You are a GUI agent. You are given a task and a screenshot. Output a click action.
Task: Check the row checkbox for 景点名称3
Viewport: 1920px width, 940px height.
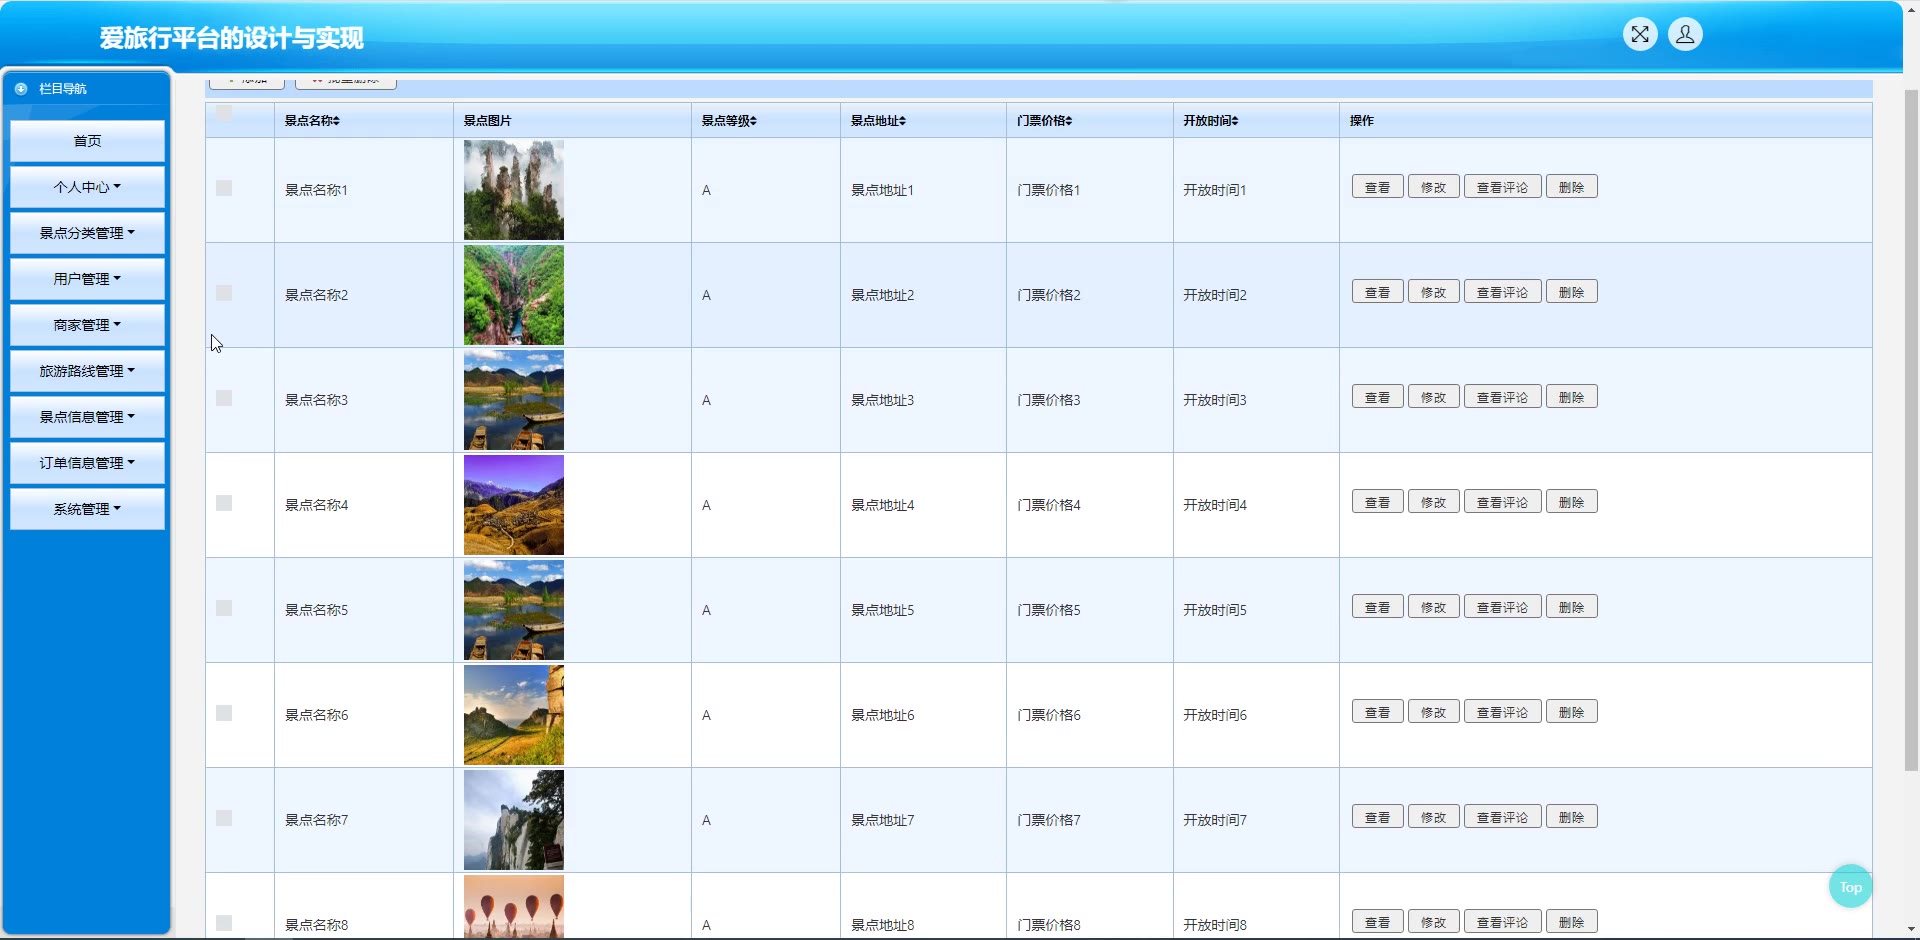tap(224, 398)
